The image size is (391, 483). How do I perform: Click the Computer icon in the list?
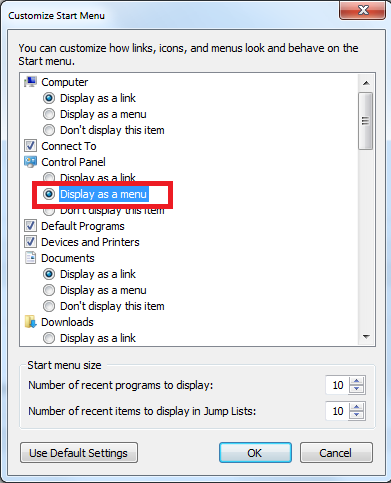pyautogui.click(x=30, y=82)
